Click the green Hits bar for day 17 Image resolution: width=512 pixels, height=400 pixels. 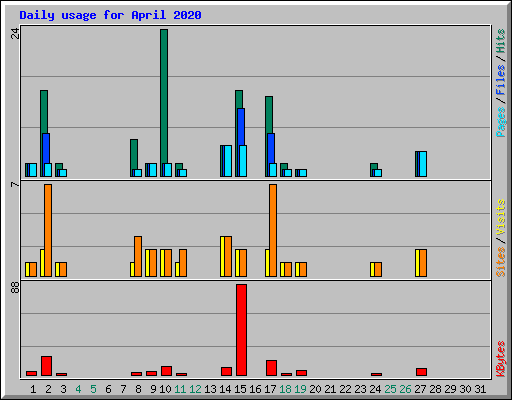[x=269, y=115]
